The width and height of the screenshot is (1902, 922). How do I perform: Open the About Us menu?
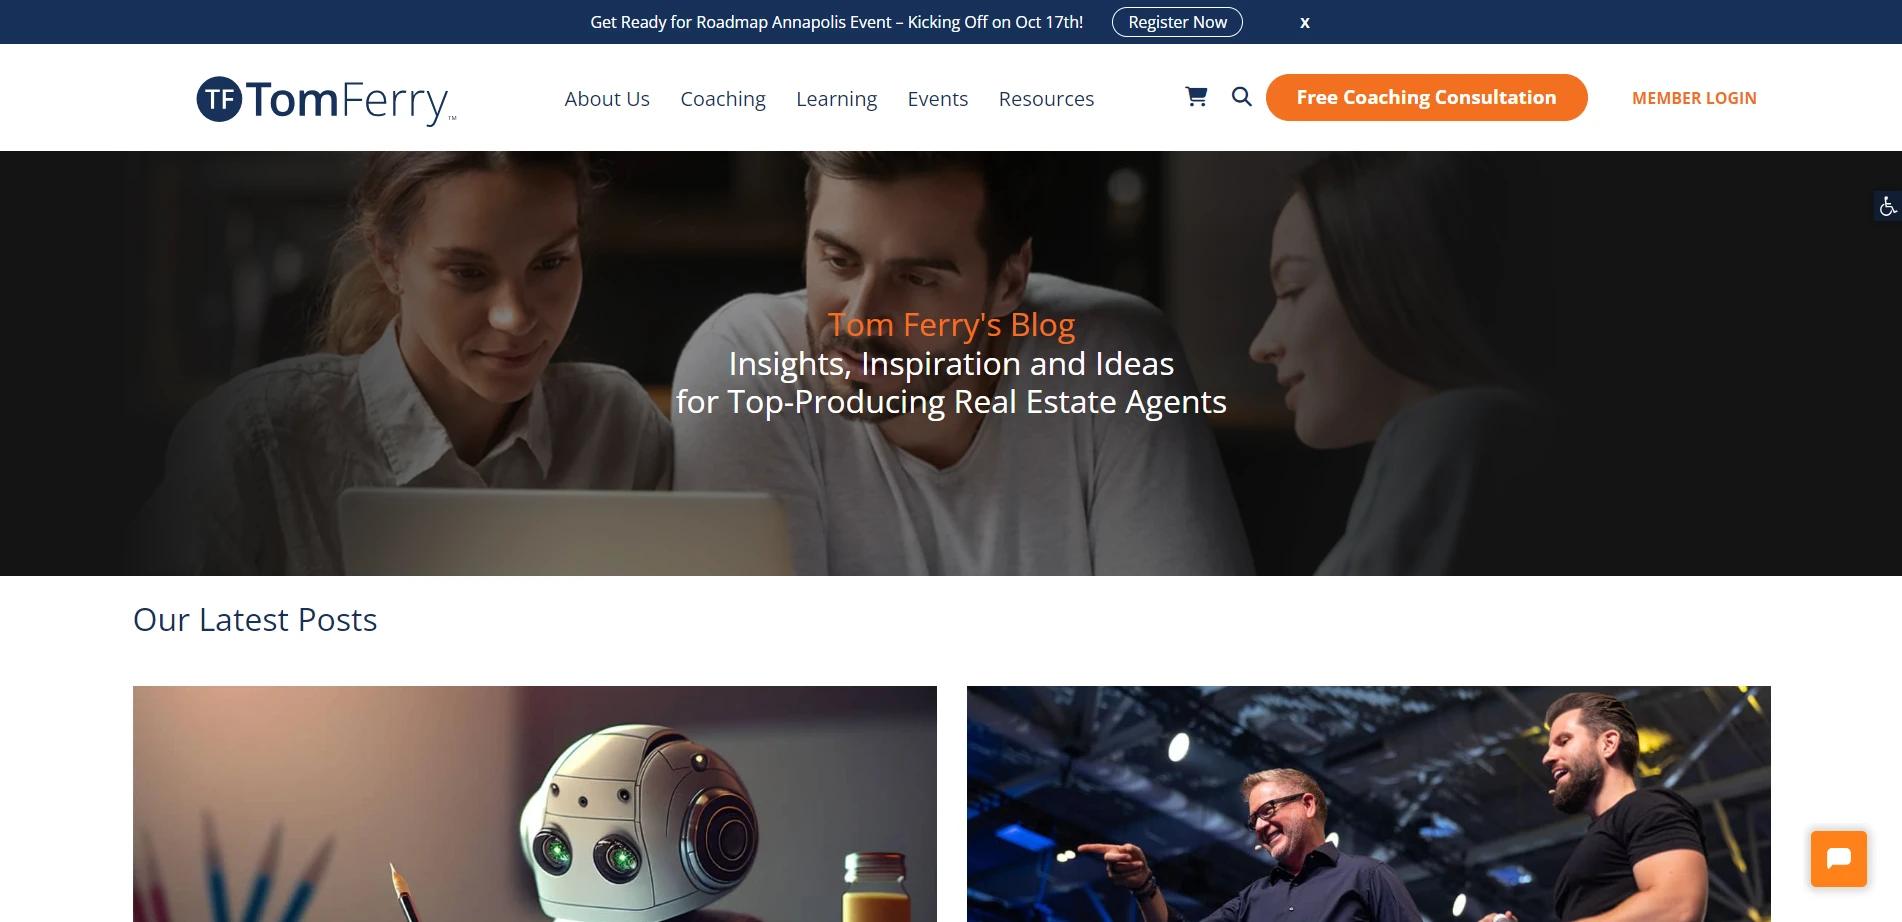607,99
